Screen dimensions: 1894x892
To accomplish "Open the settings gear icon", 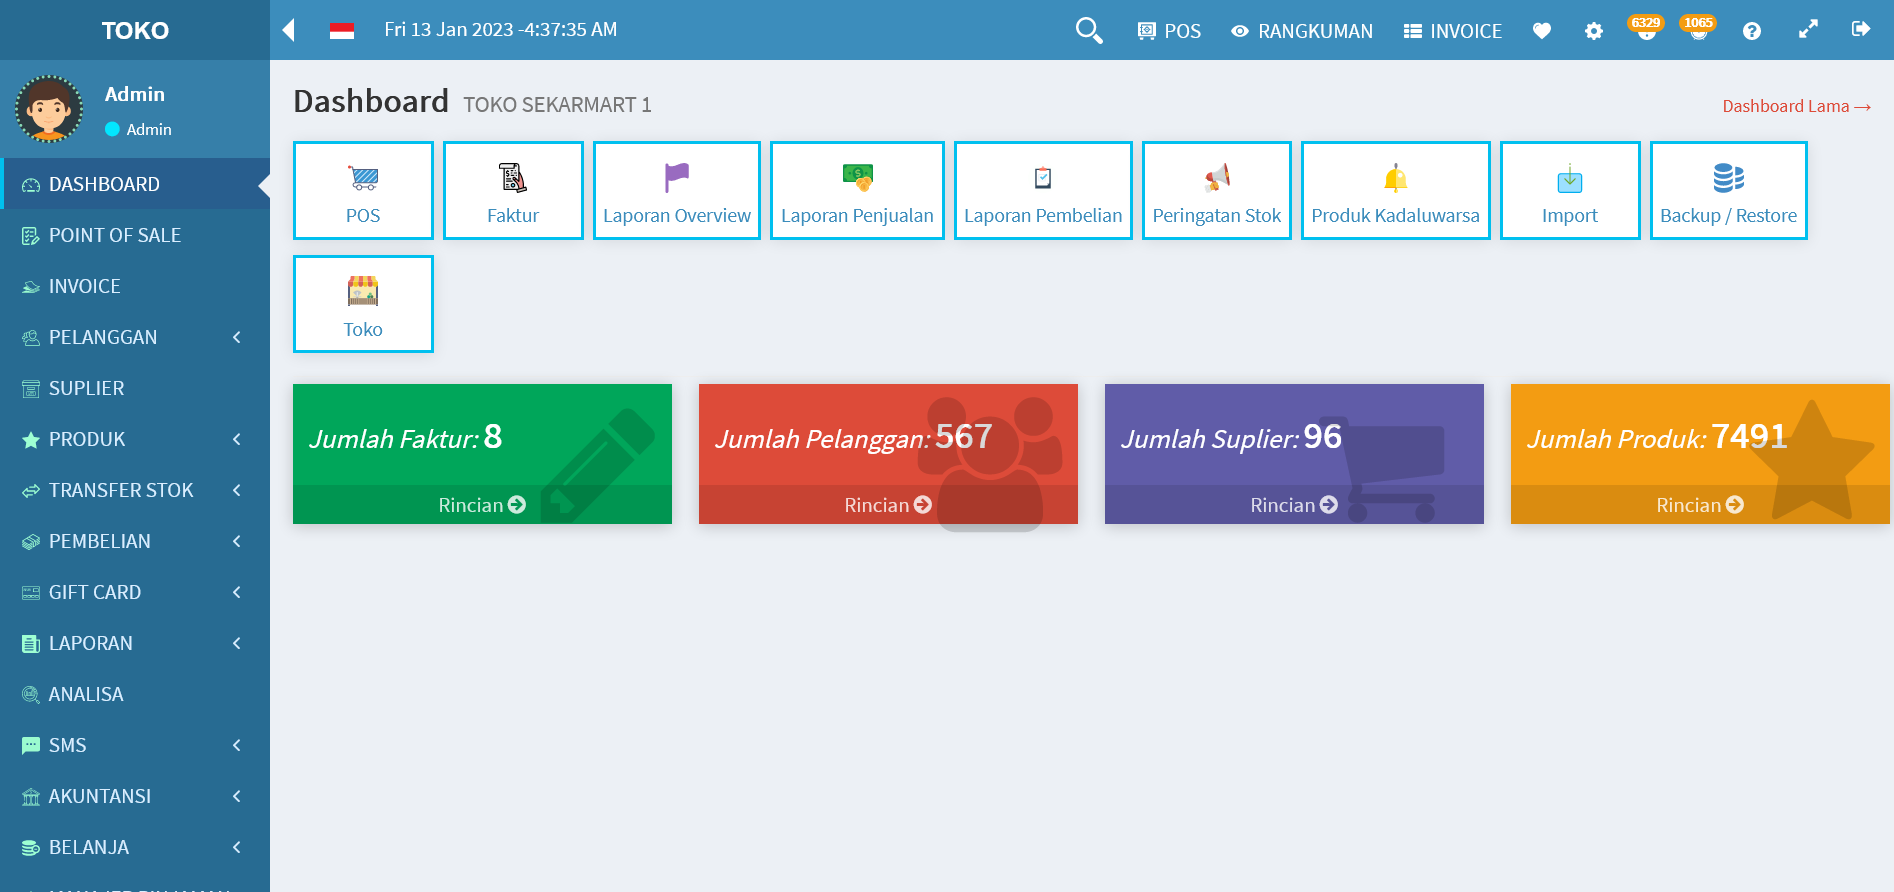I will [1593, 31].
